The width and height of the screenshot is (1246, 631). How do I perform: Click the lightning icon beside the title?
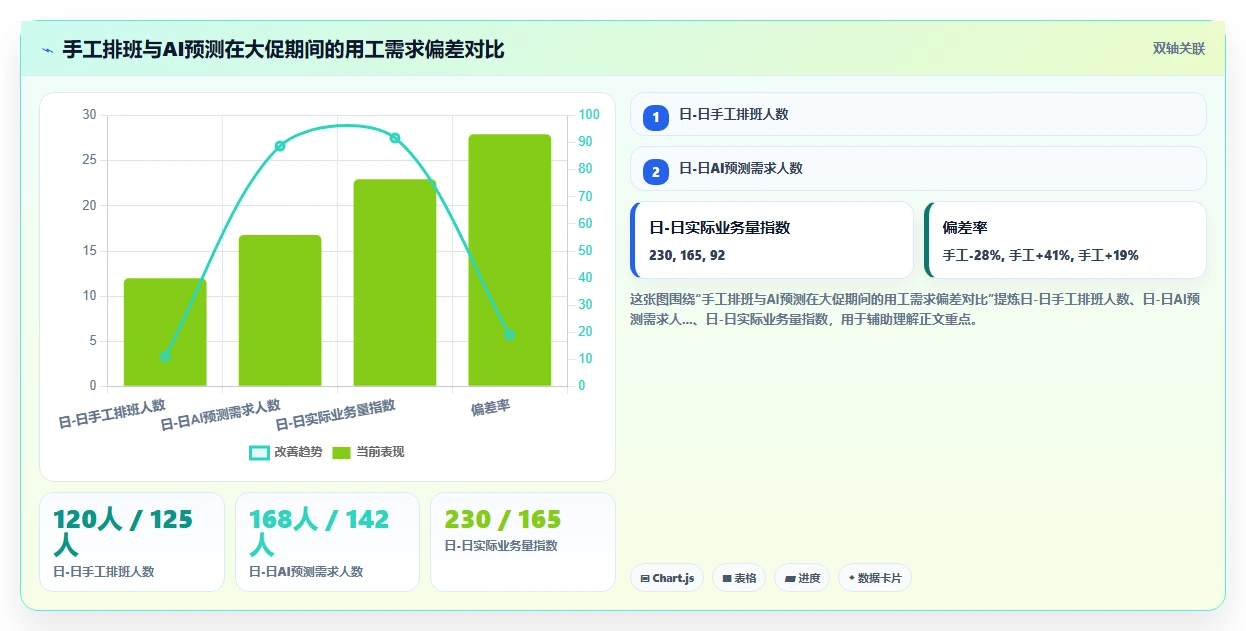[x=47, y=49]
